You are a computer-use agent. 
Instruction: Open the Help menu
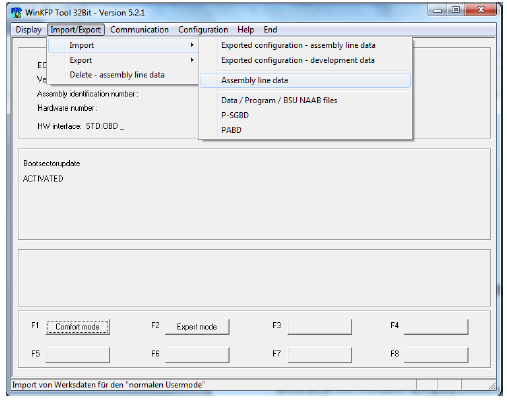click(246, 30)
